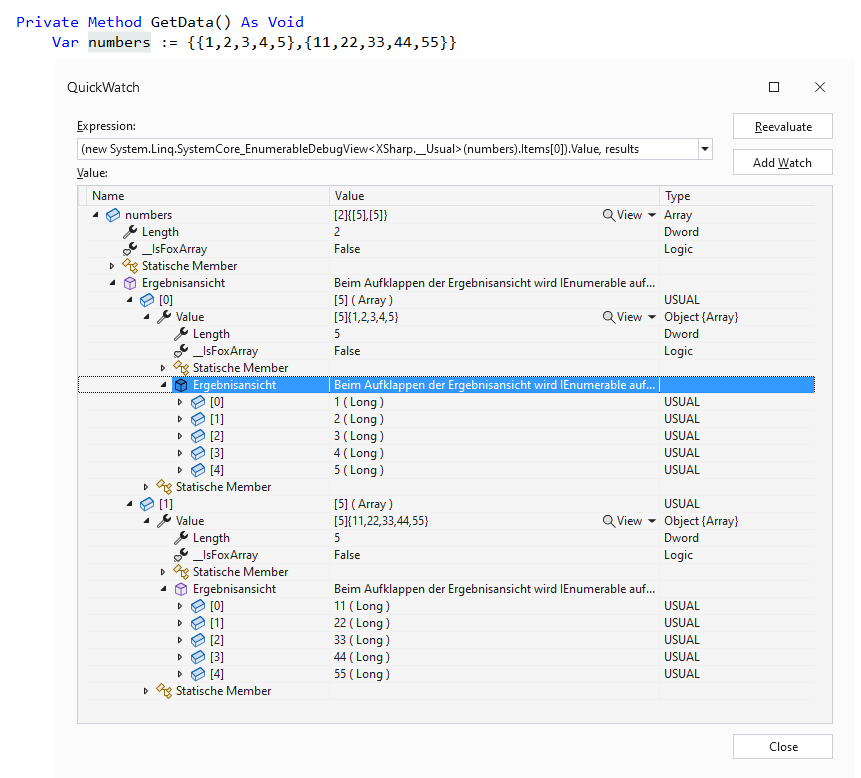Click the purple cube icon of first Ergebnisansicht
The height and width of the screenshot is (778, 861).
click(130, 283)
